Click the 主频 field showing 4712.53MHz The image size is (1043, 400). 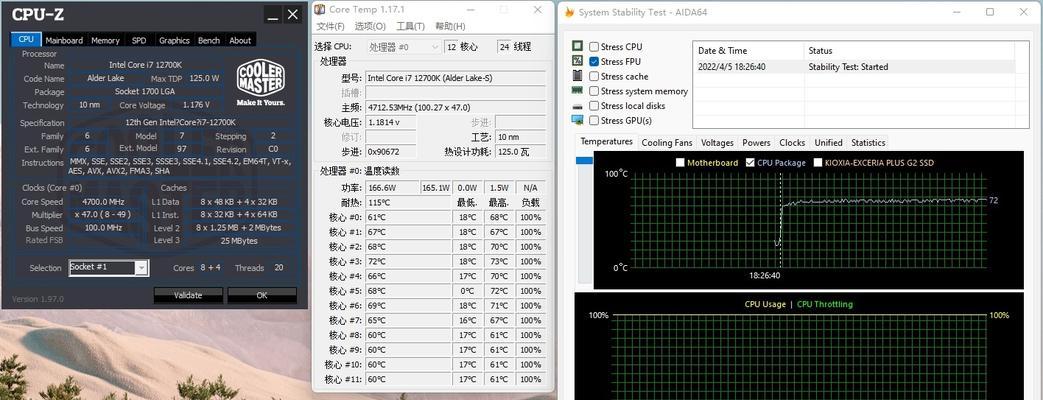[456, 107]
